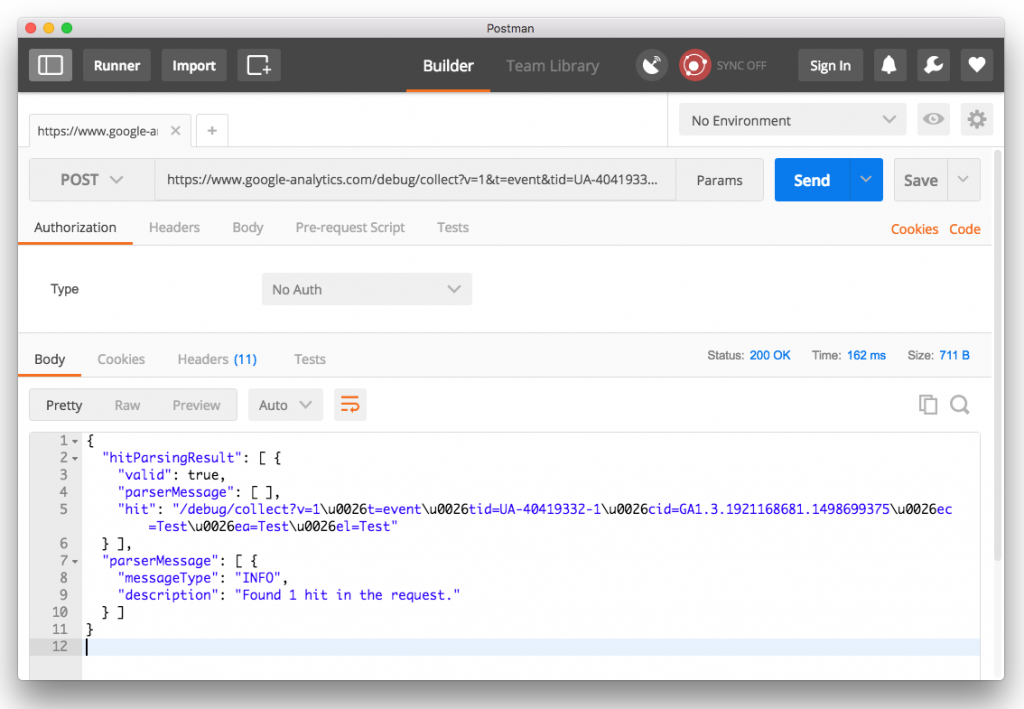This screenshot has width=1024, height=709.
Task: Toggle the sidebar panel icon
Action: (50, 65)
